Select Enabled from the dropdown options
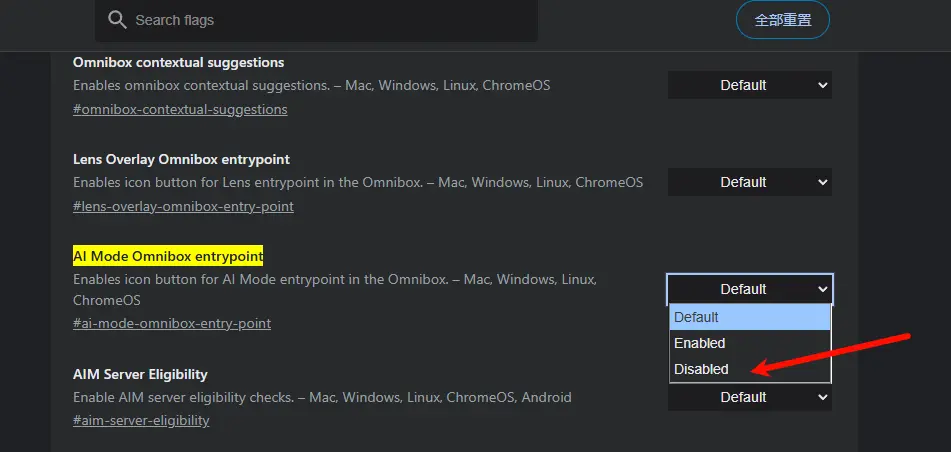 [749, 343]
